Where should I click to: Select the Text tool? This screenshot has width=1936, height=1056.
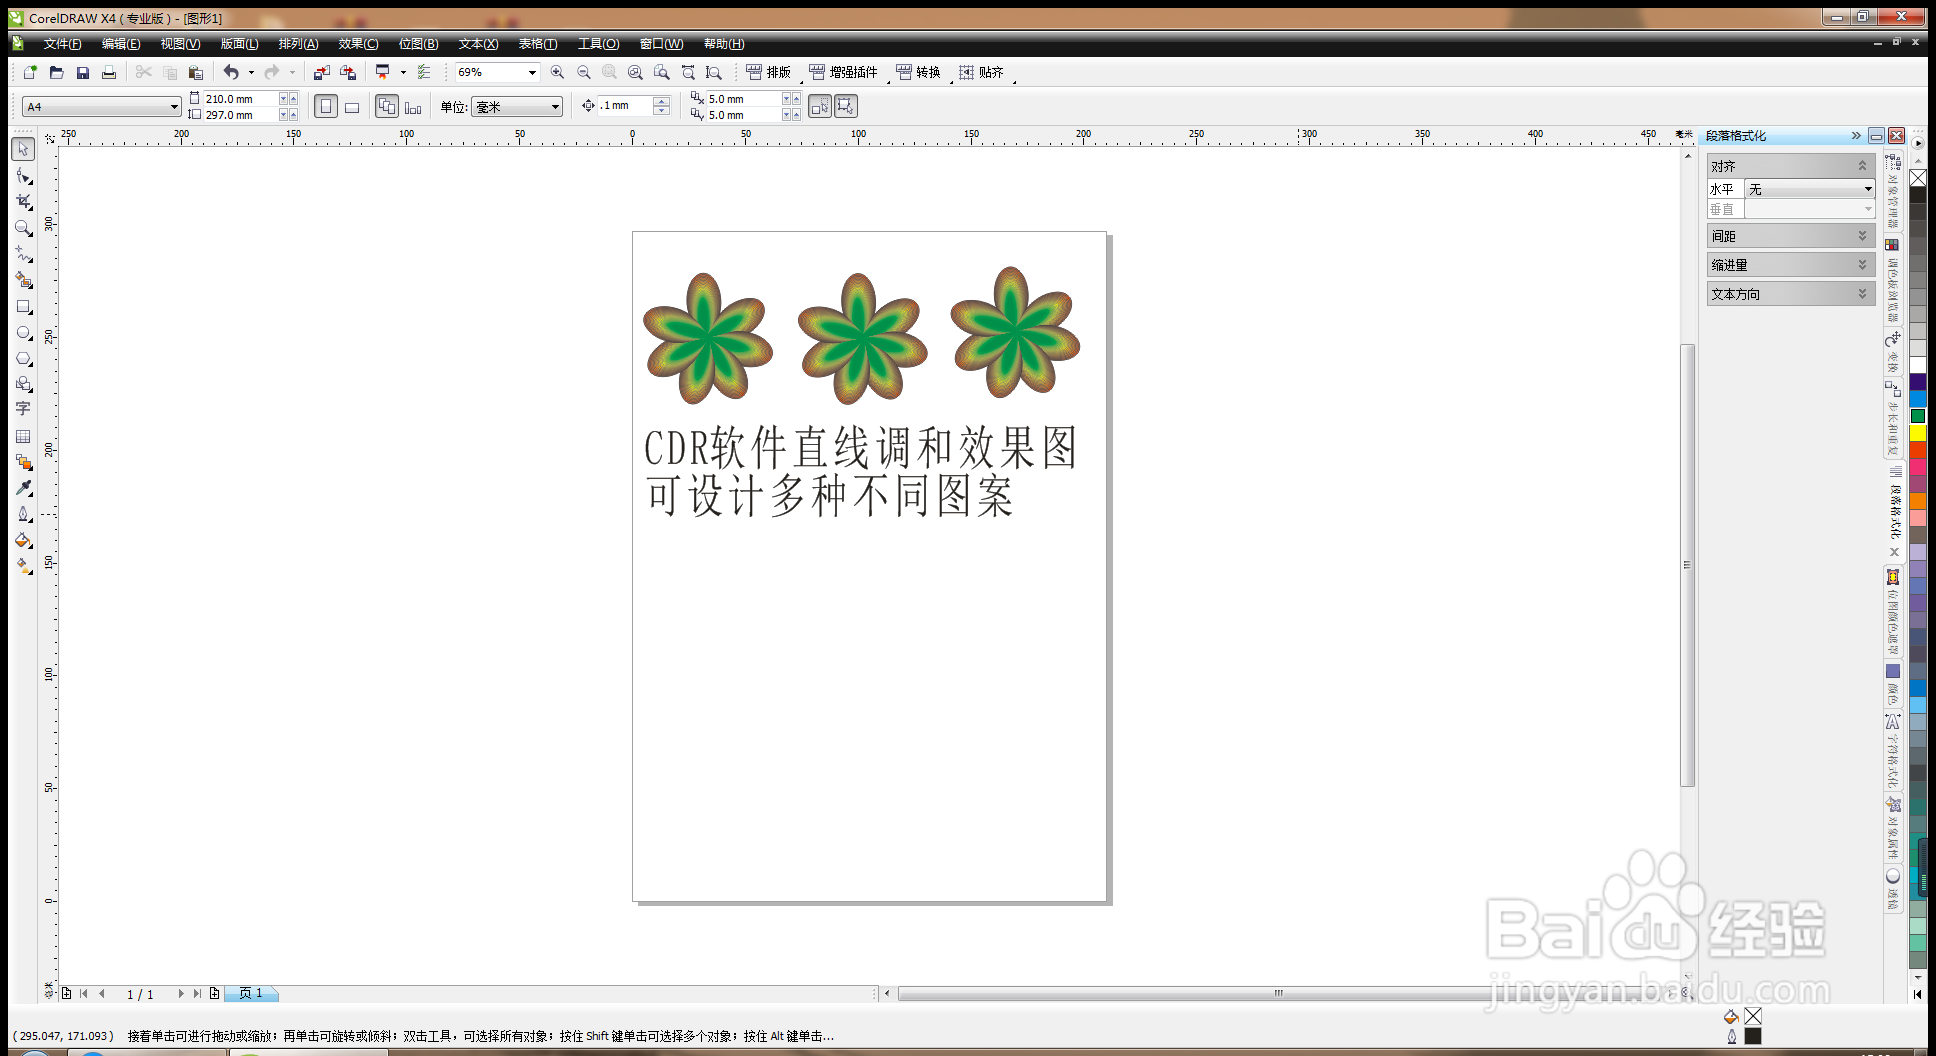click(24, 409)
